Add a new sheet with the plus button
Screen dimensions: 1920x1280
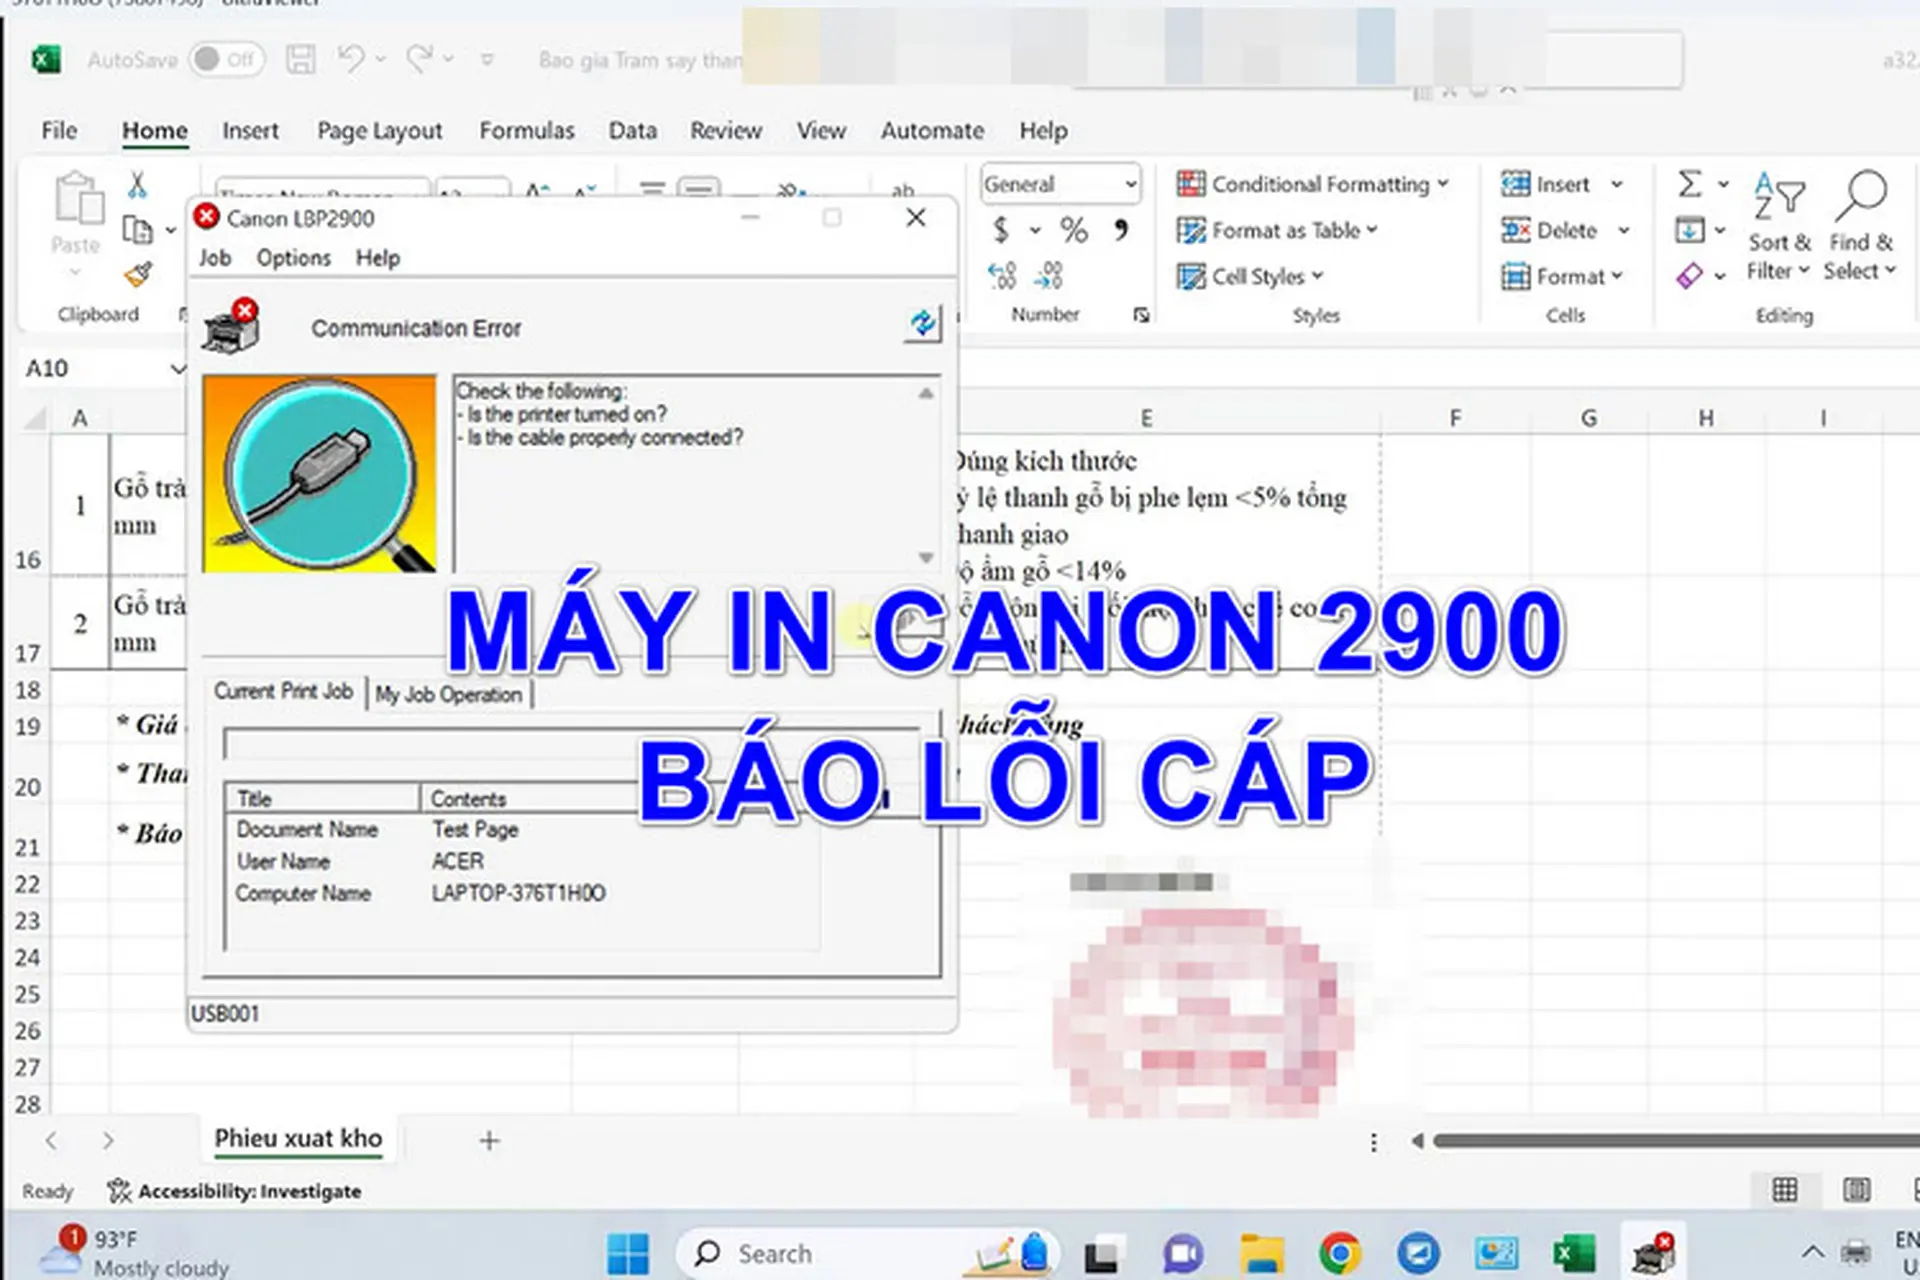tap(489, 1140)
